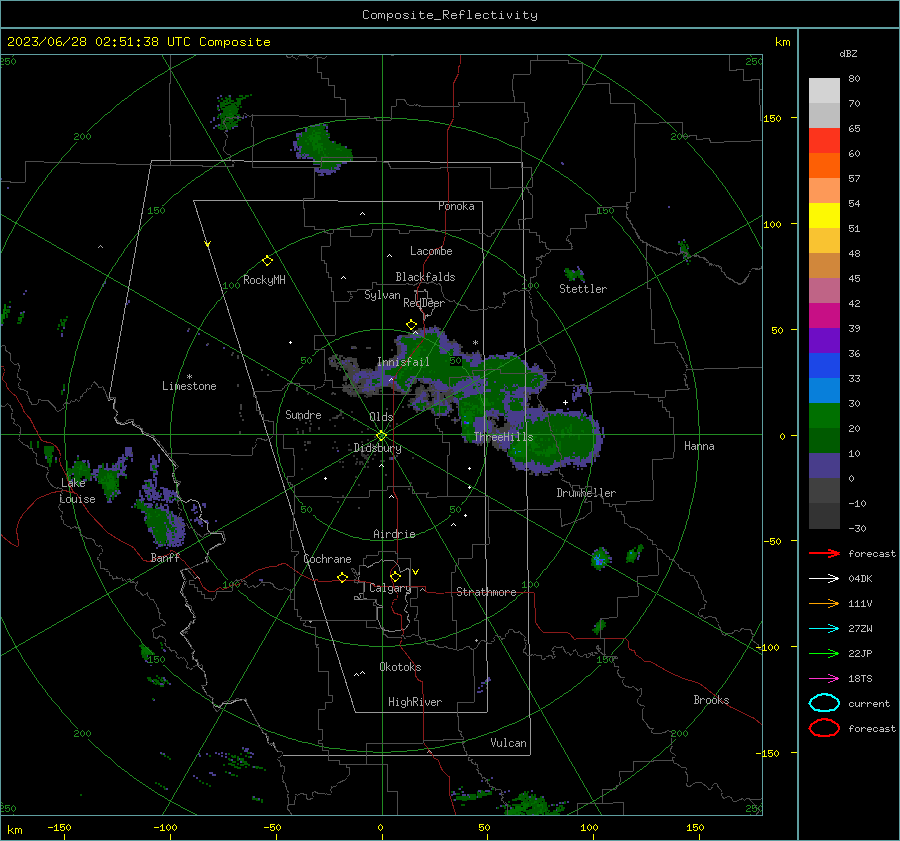Screen dimensions: 900x841
Task: Select the yellow diamond marker under Cochrane
Action: 342,577
